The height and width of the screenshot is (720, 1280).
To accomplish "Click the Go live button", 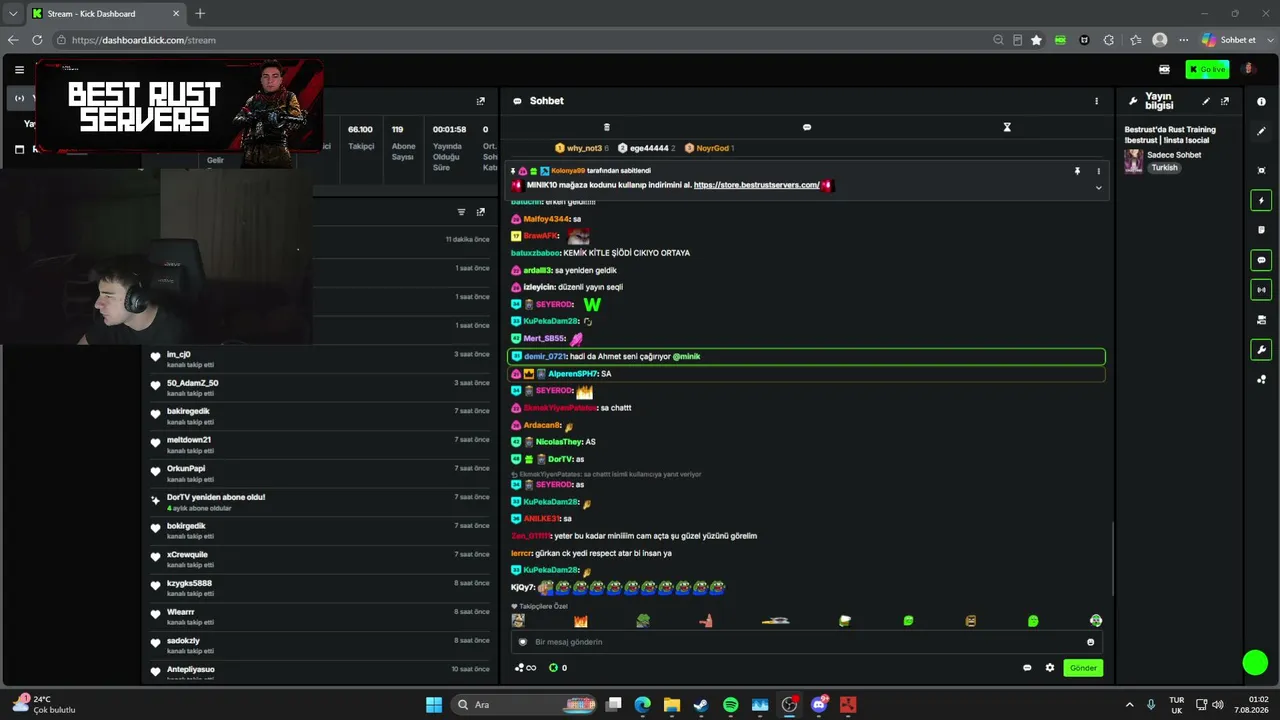I will (1207, 69).
